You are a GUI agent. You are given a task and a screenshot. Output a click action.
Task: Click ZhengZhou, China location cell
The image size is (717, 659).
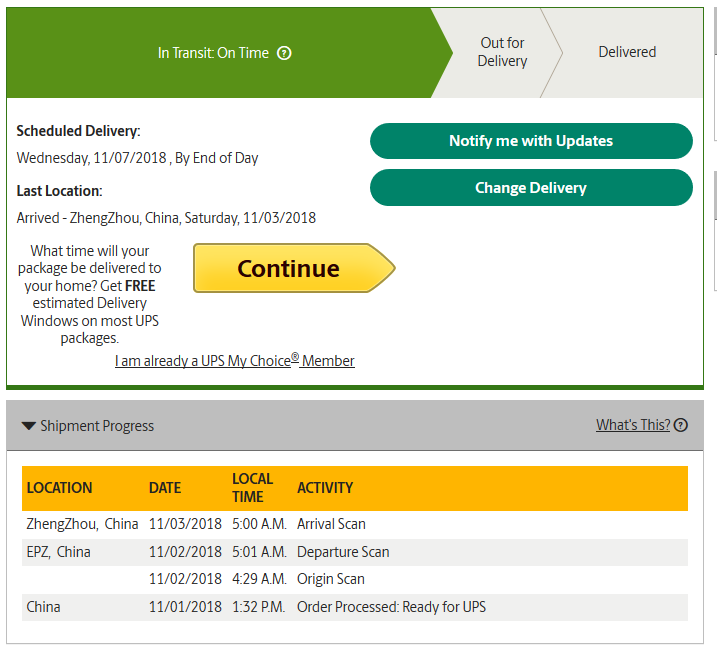[82, 524]
